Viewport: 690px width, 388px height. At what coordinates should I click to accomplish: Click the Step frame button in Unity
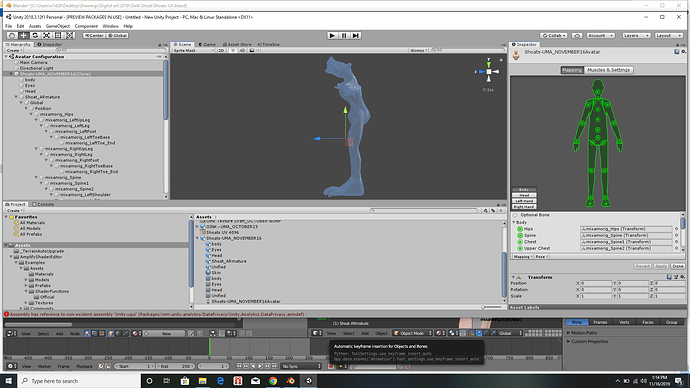pyautogui.click(x=356, y=35)
